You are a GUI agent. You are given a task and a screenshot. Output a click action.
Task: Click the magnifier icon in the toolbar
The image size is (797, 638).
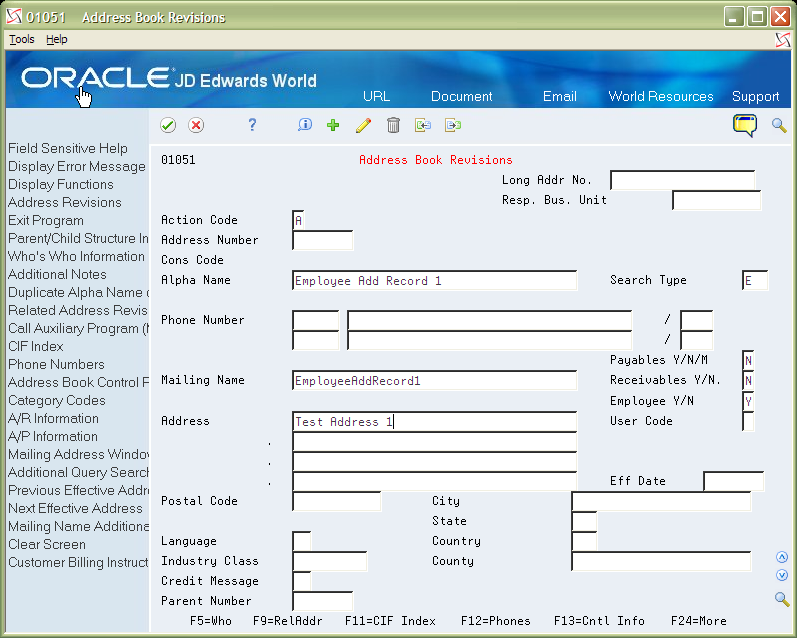click(779, 125)
